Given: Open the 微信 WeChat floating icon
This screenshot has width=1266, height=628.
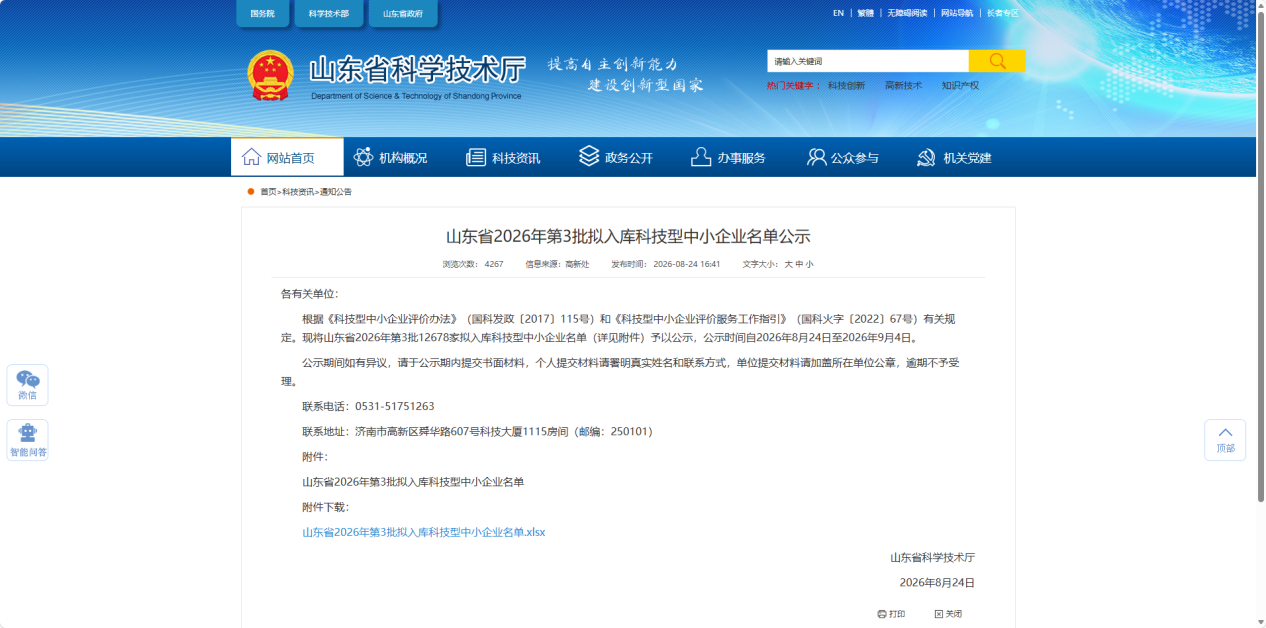Looking at the screenshot, I should pos(27,385).
